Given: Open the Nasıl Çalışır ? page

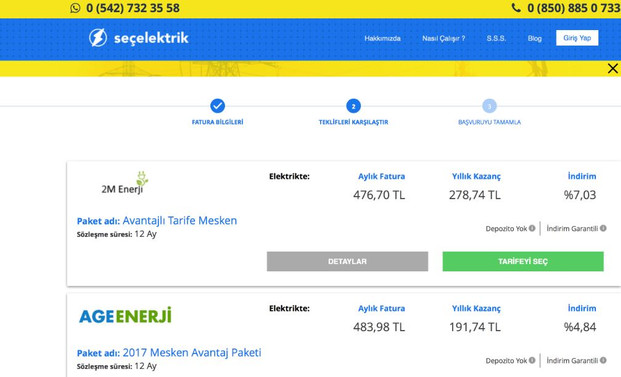Looking at the screenshot, I should [444, 38].
